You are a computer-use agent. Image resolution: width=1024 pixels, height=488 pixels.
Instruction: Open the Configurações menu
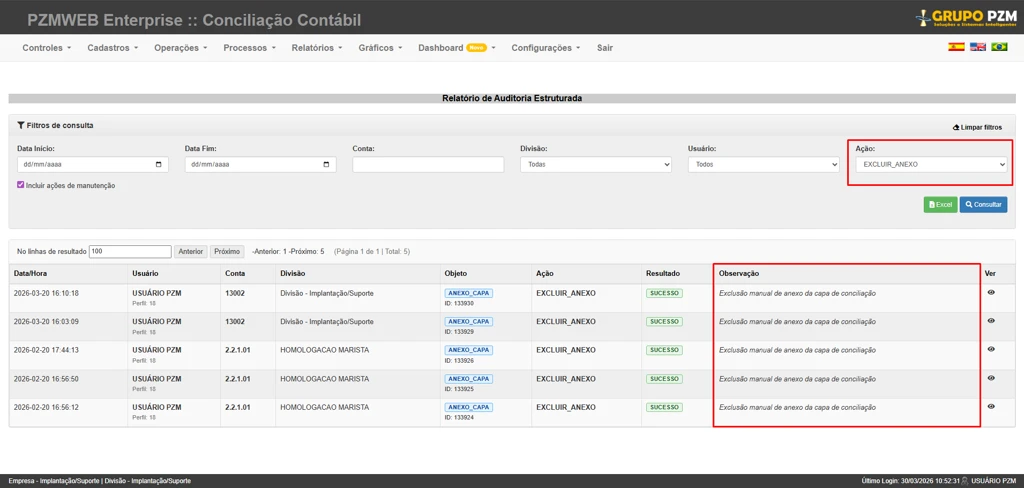[546, 48]
